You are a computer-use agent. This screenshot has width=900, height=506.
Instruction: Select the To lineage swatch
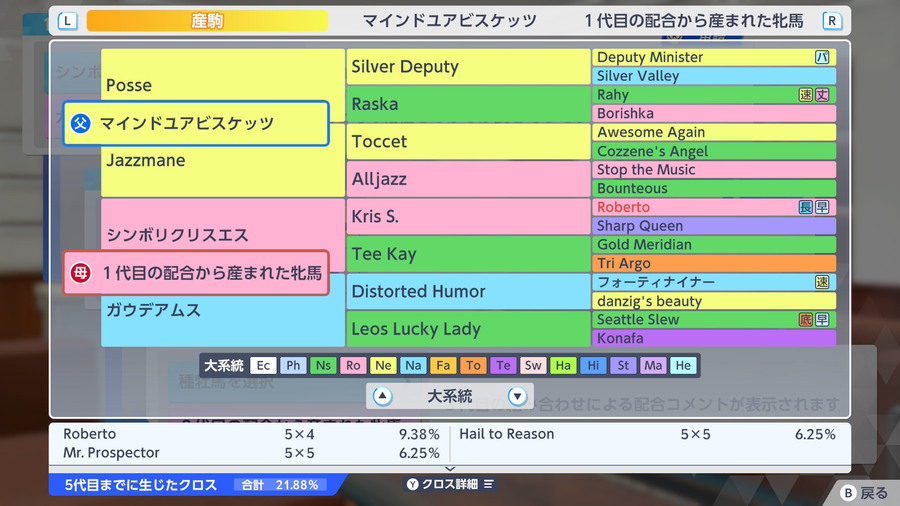473,365
